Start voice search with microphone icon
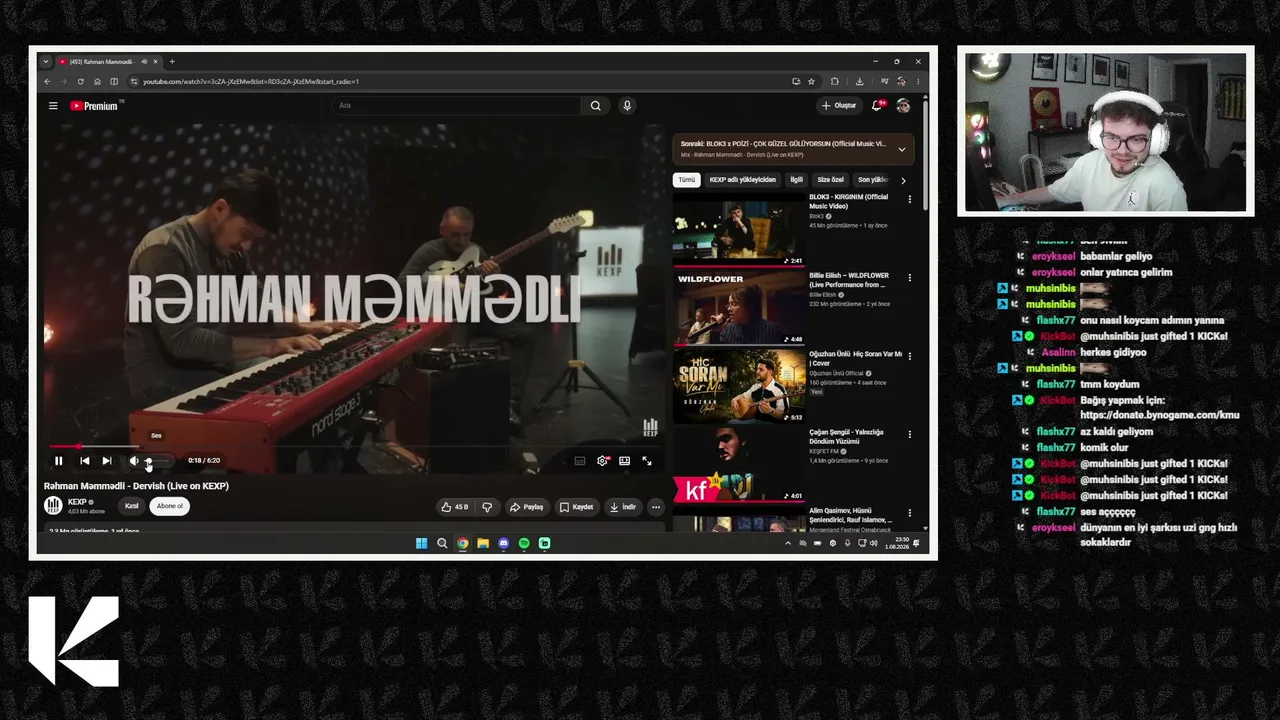This screenshot has height=720, width=1280. click(627, 105)
